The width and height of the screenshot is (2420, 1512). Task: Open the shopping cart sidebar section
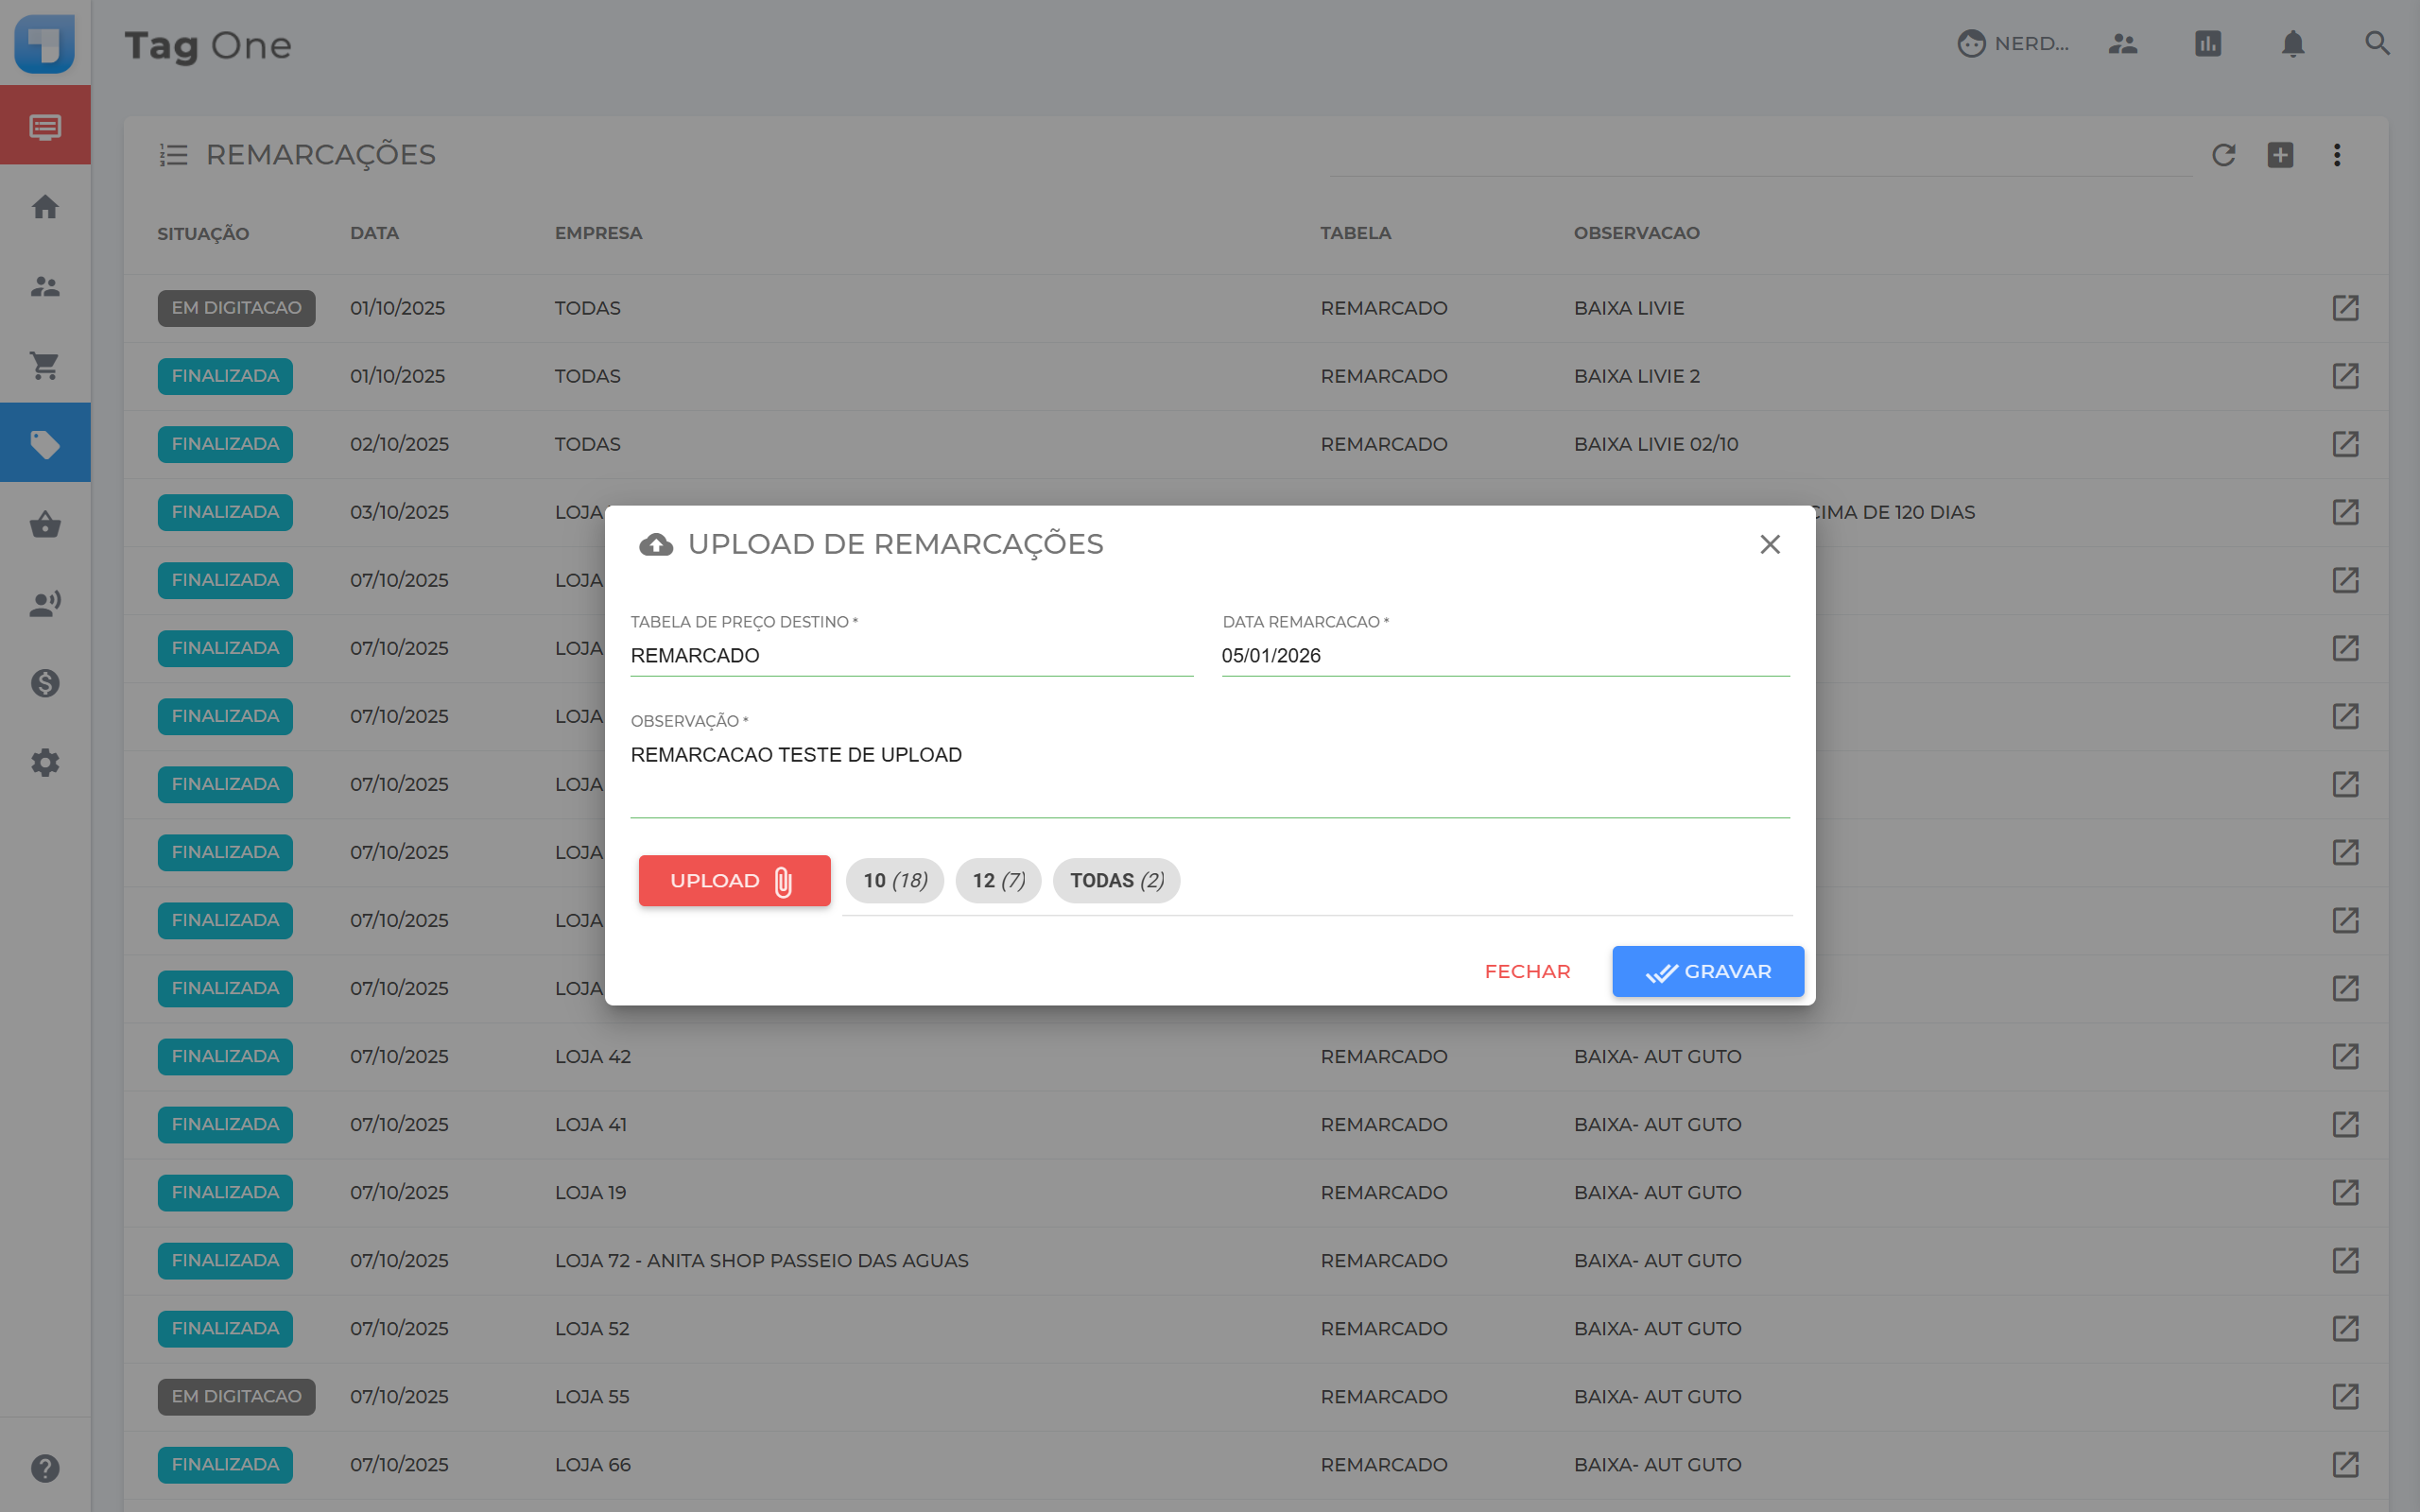45,365
